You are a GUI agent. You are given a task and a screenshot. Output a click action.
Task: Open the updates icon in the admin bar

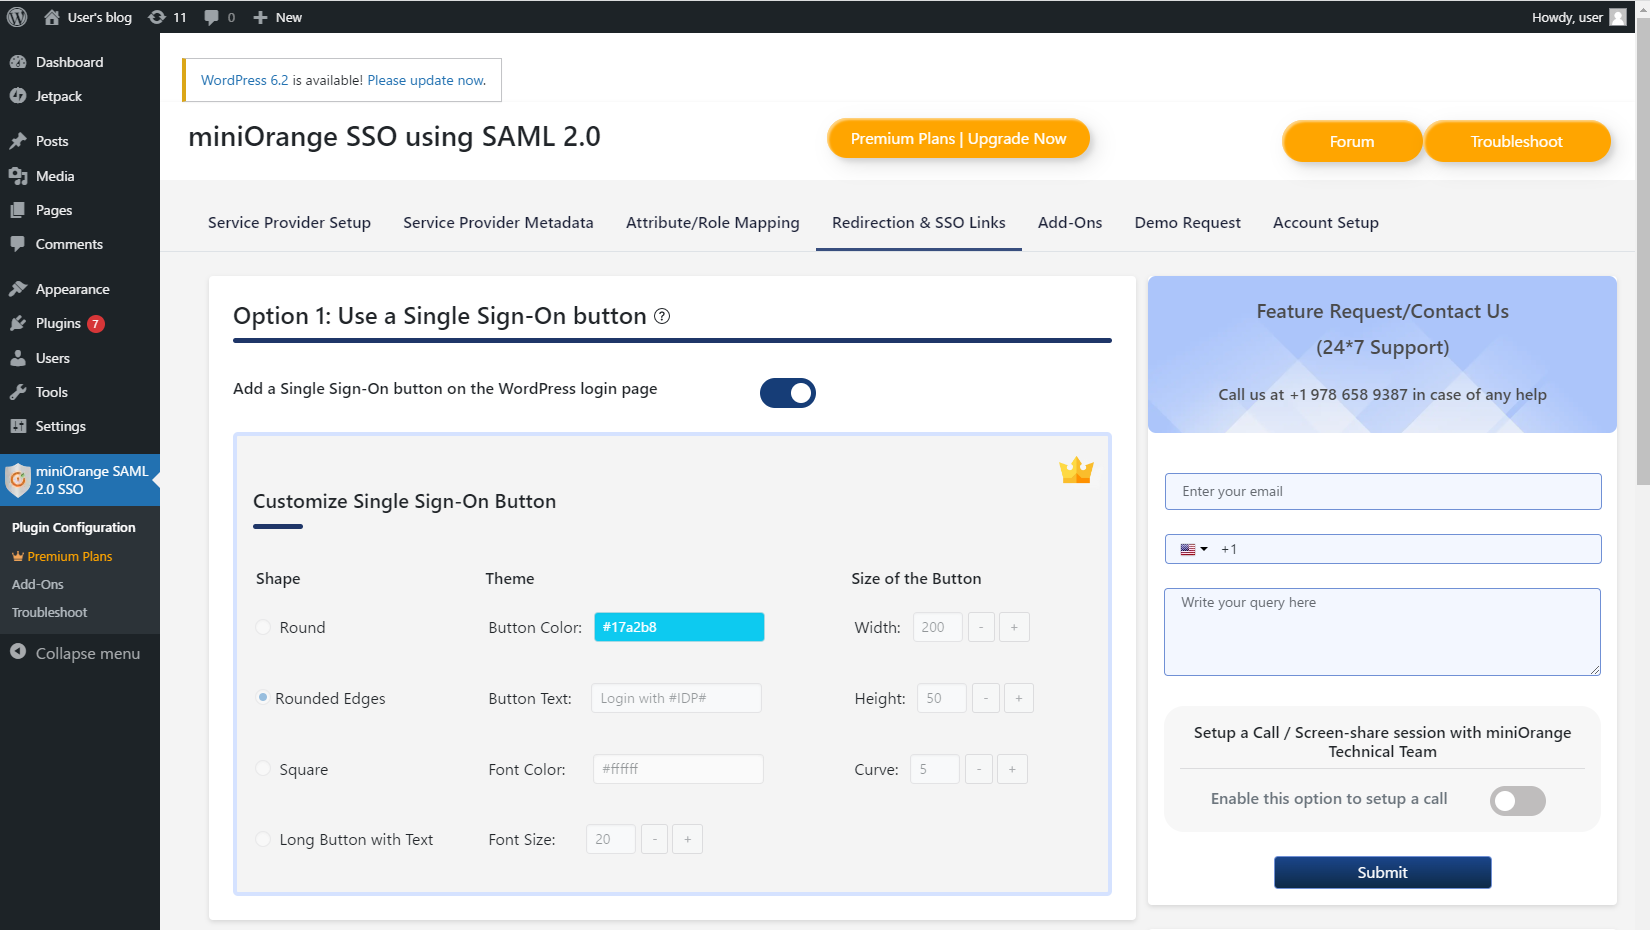pos(156,16)
